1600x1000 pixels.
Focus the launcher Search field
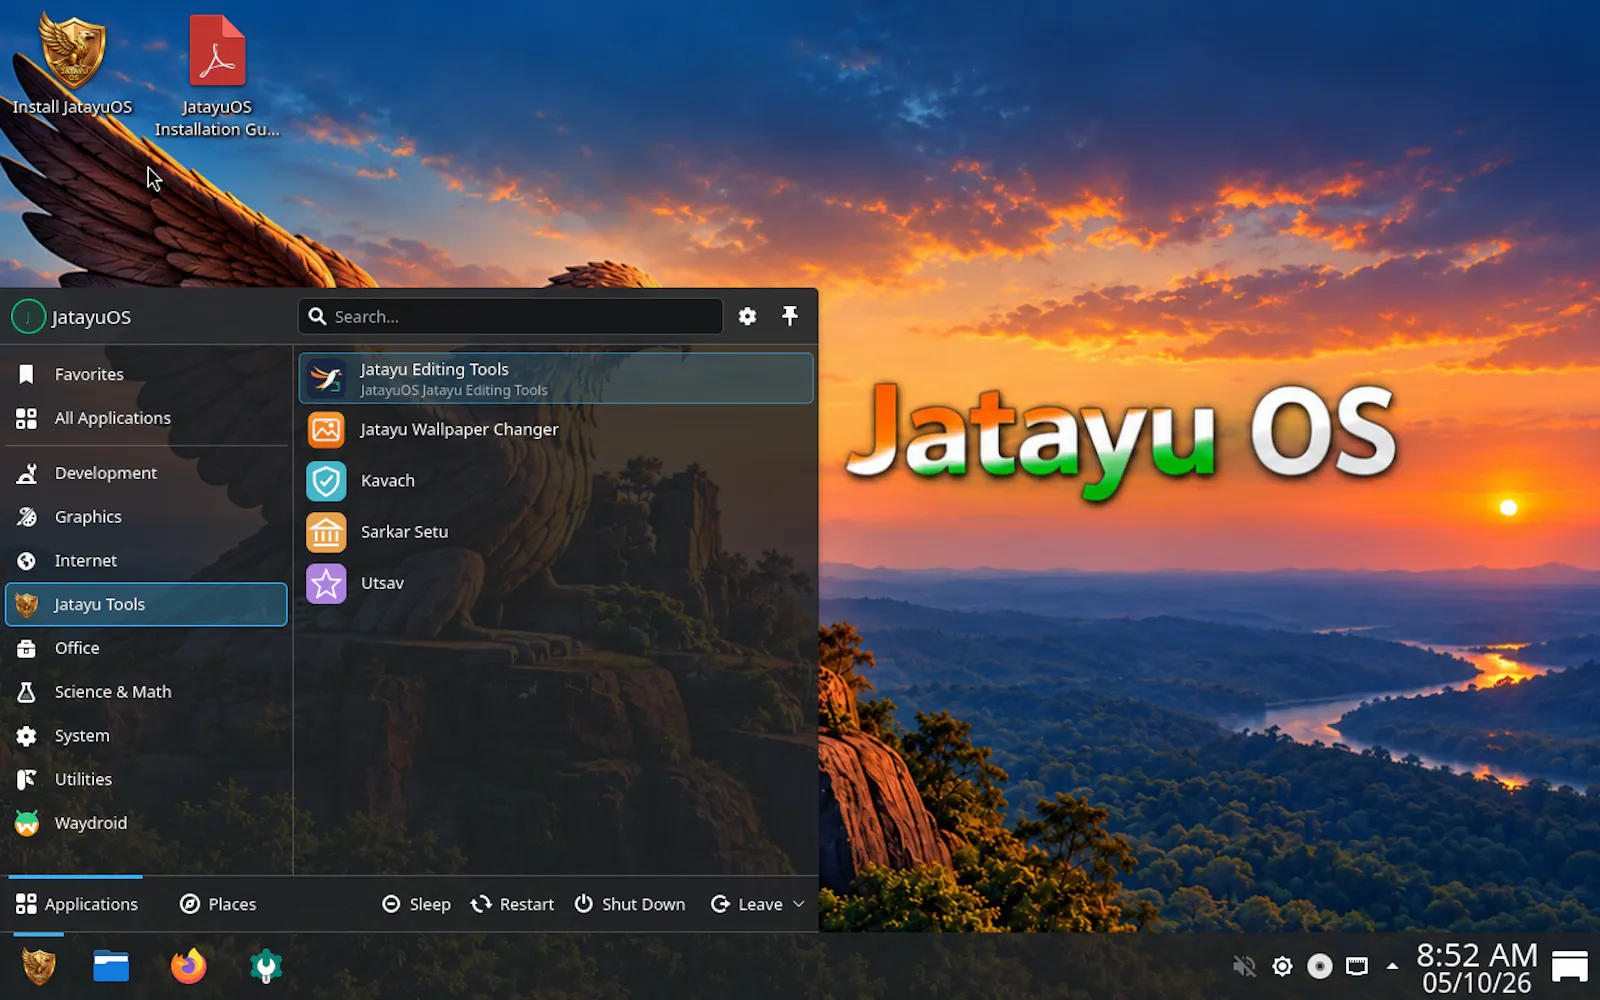click(510, 316)
